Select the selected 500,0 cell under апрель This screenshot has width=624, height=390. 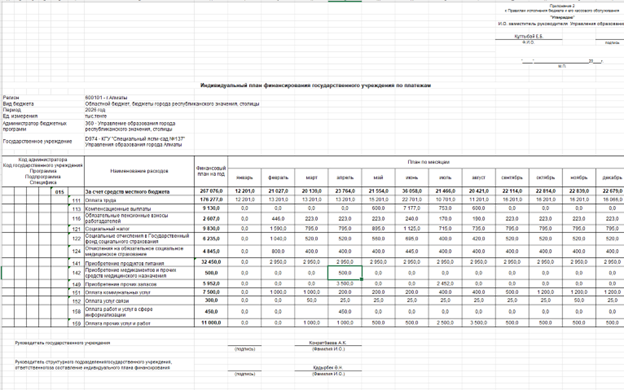point(345,273)
